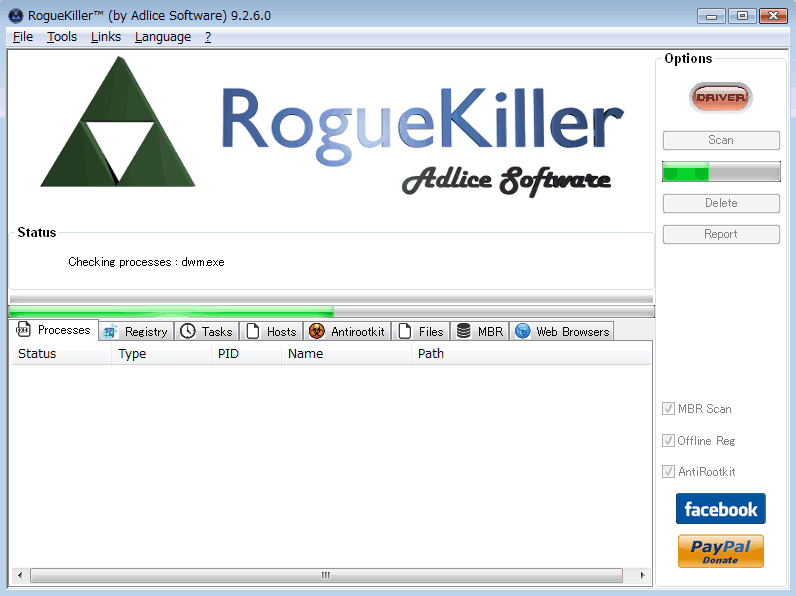Switch to the Files tab
This screenshot has width=796, height=596.
(x=421, y=332)
